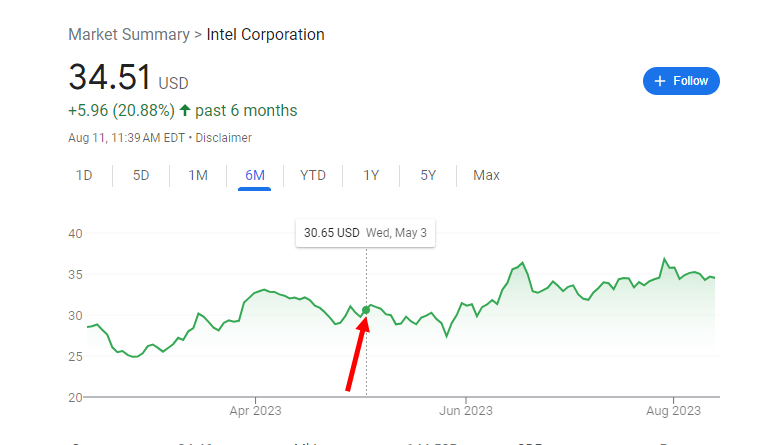Click the plus icon on Follow button
The image size is (761, 445).
pos(660,81)
